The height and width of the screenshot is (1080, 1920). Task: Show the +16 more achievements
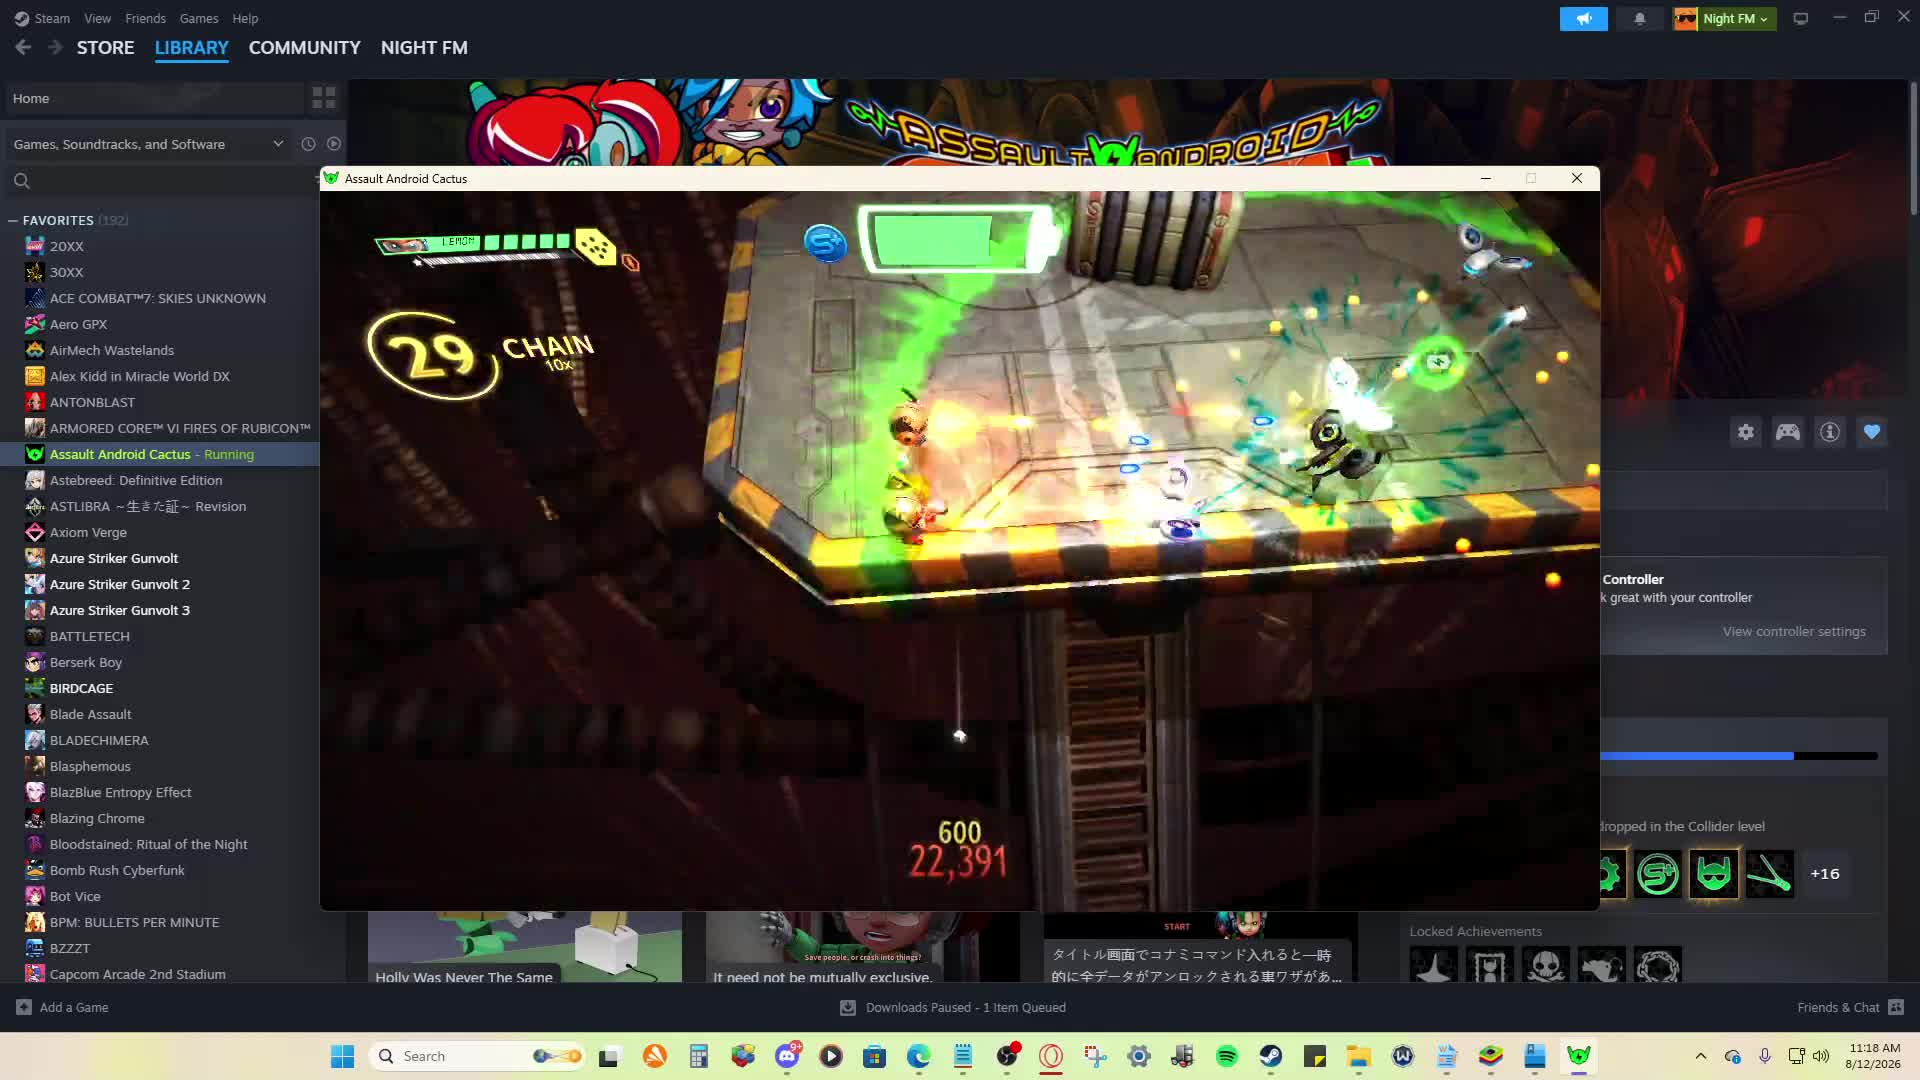[1825, 874]
